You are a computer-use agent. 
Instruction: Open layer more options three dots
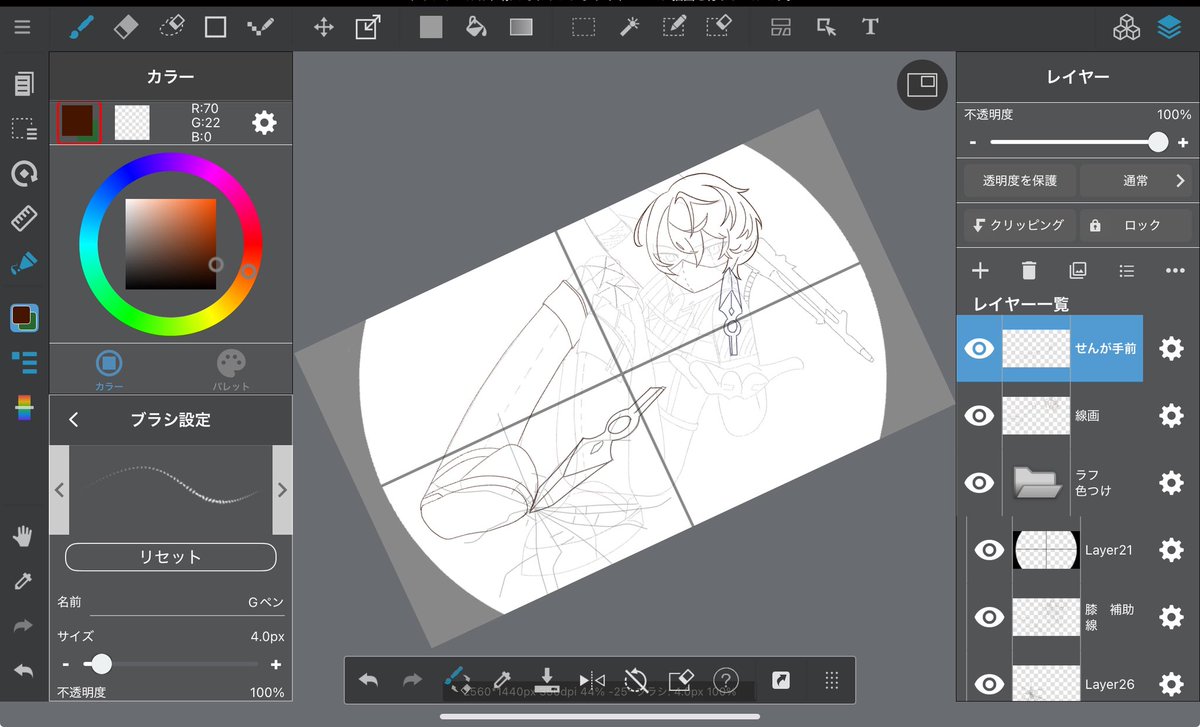point(1174,271)
